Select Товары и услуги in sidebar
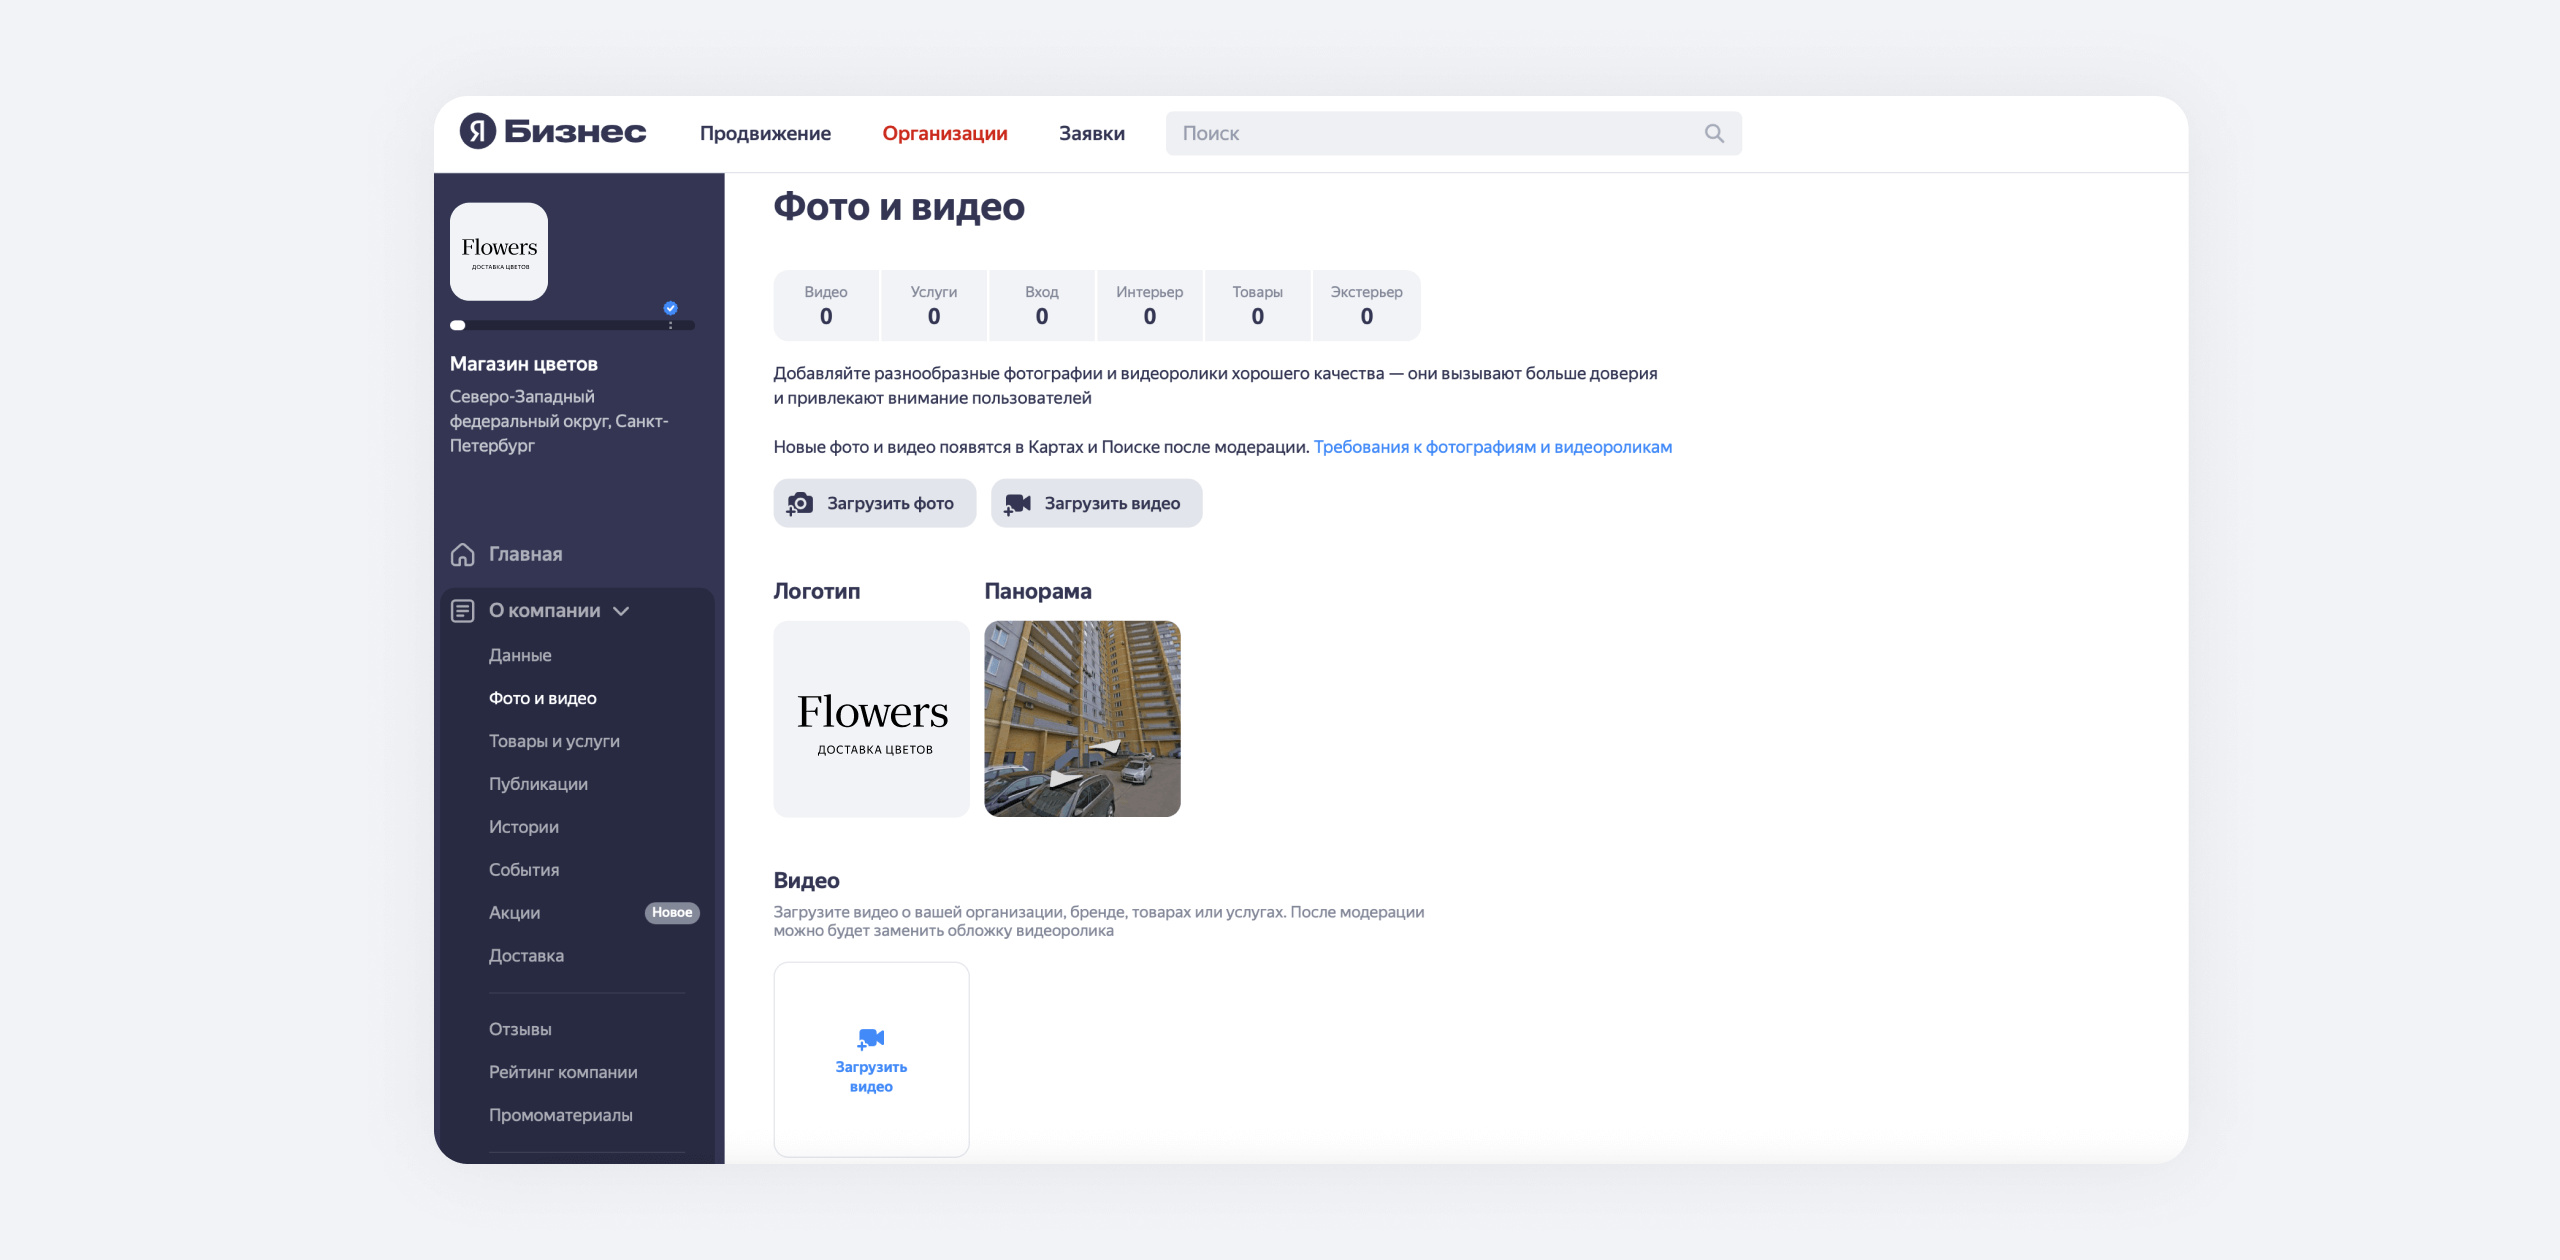This screenshot has height=1260, width=2560. pos(554,741)
